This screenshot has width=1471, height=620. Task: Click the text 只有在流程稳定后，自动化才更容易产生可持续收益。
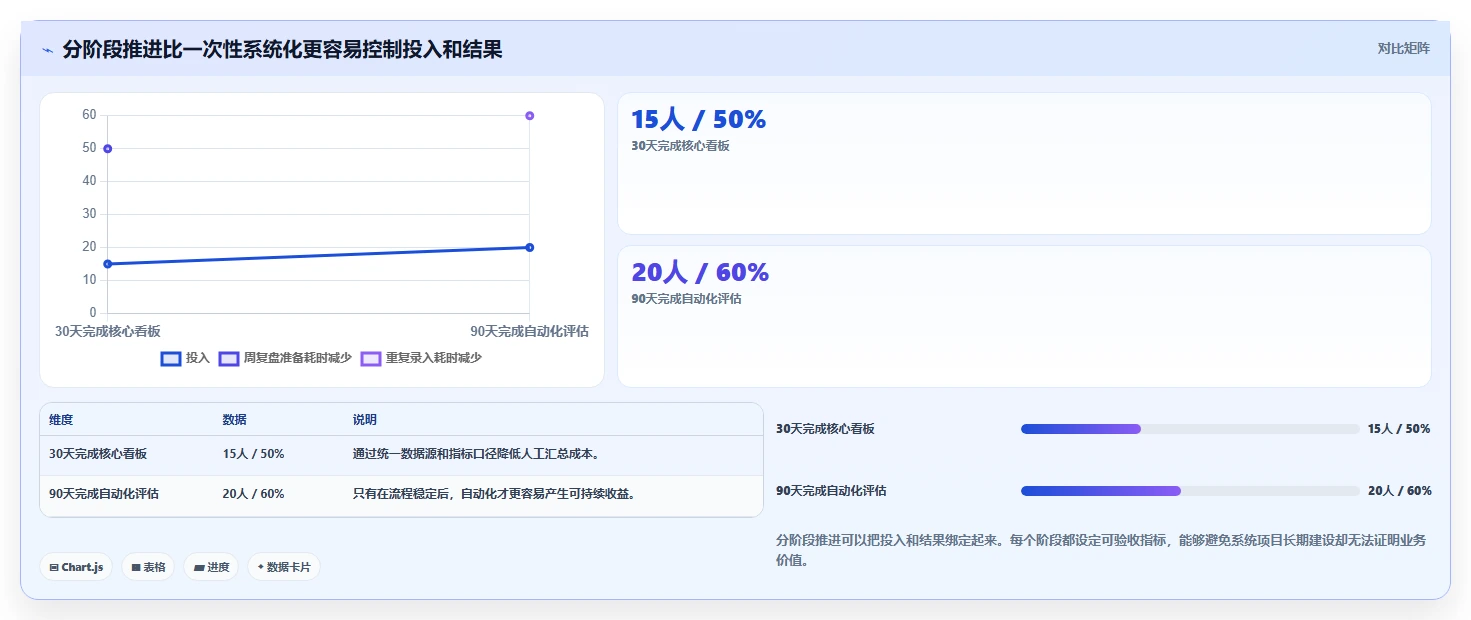click(x=494, y=494)
